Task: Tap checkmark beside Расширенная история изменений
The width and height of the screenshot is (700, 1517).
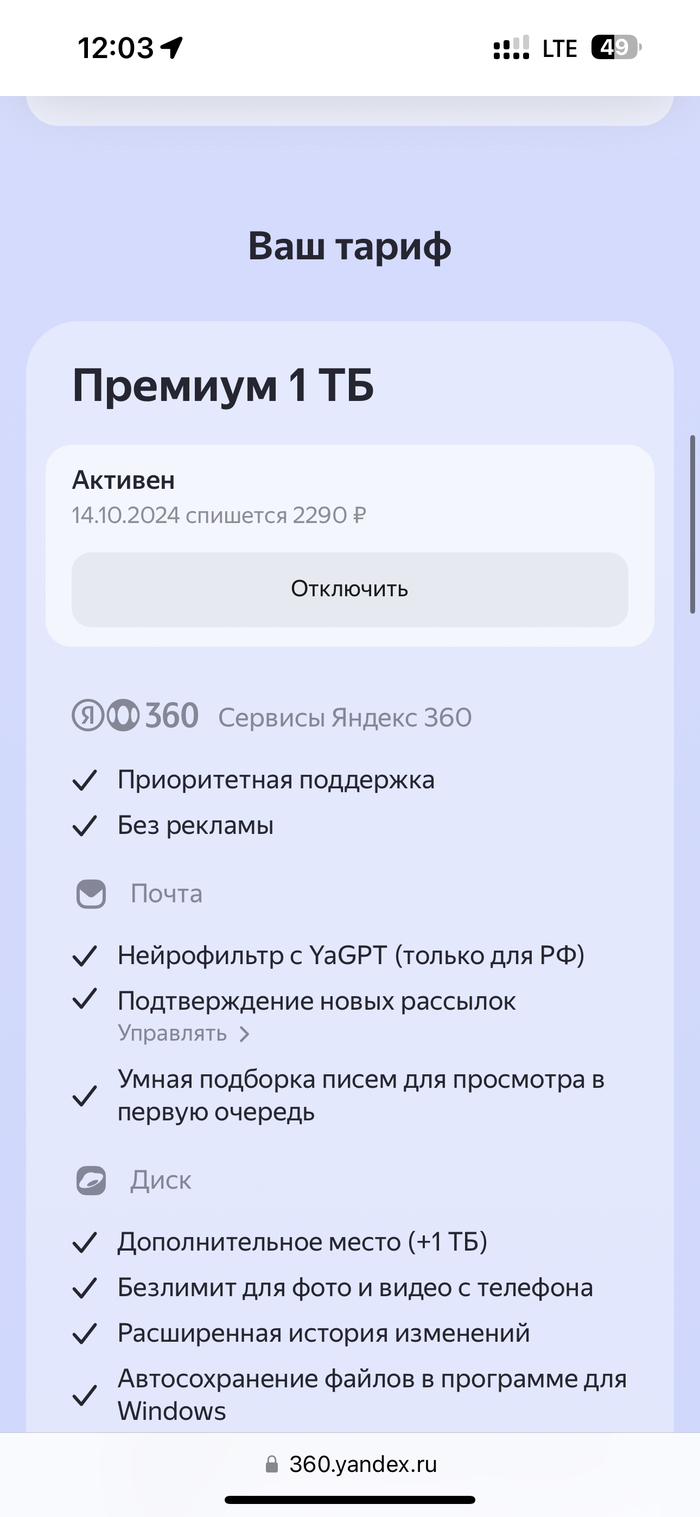Action: click(x=85, y=1334)
